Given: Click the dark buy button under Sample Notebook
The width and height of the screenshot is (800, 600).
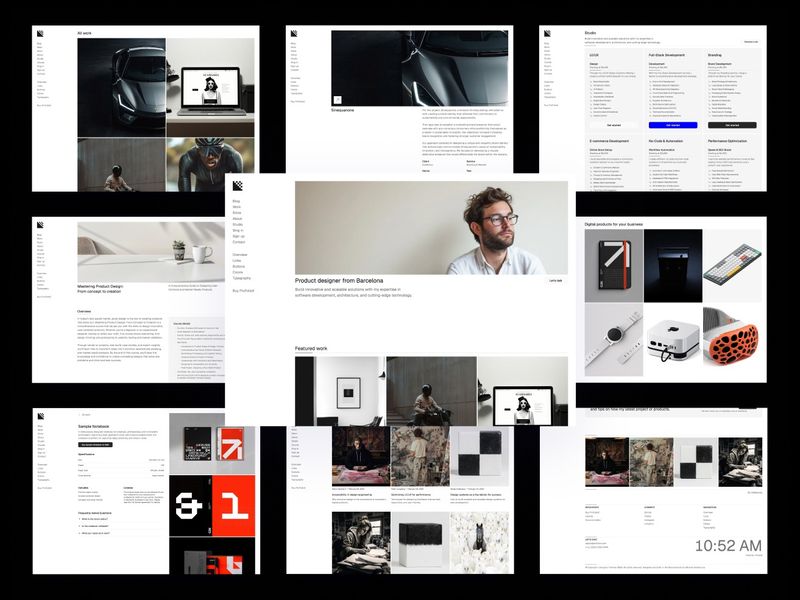Looking at the screenshot, I should point(95,444).
